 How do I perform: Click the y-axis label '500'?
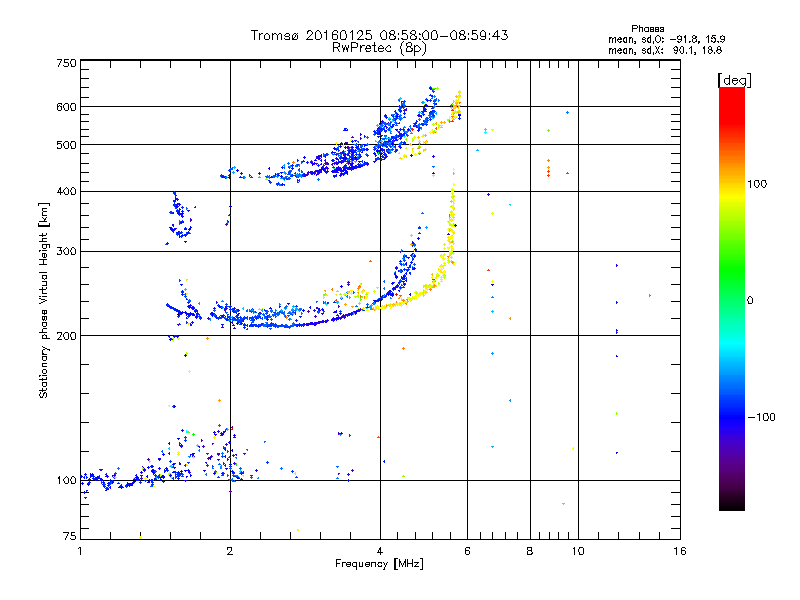[x=66, y=145]
